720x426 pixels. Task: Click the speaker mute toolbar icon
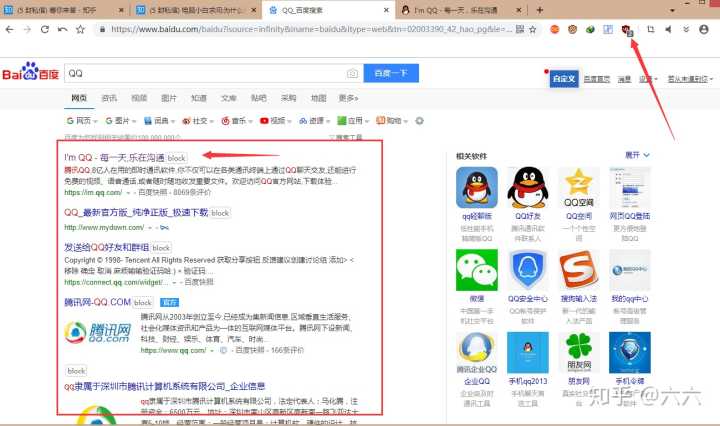669,29
